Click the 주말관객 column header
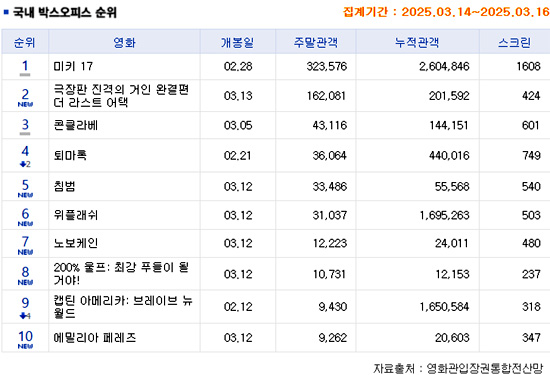The image size is (550, 375). point(316,42)
